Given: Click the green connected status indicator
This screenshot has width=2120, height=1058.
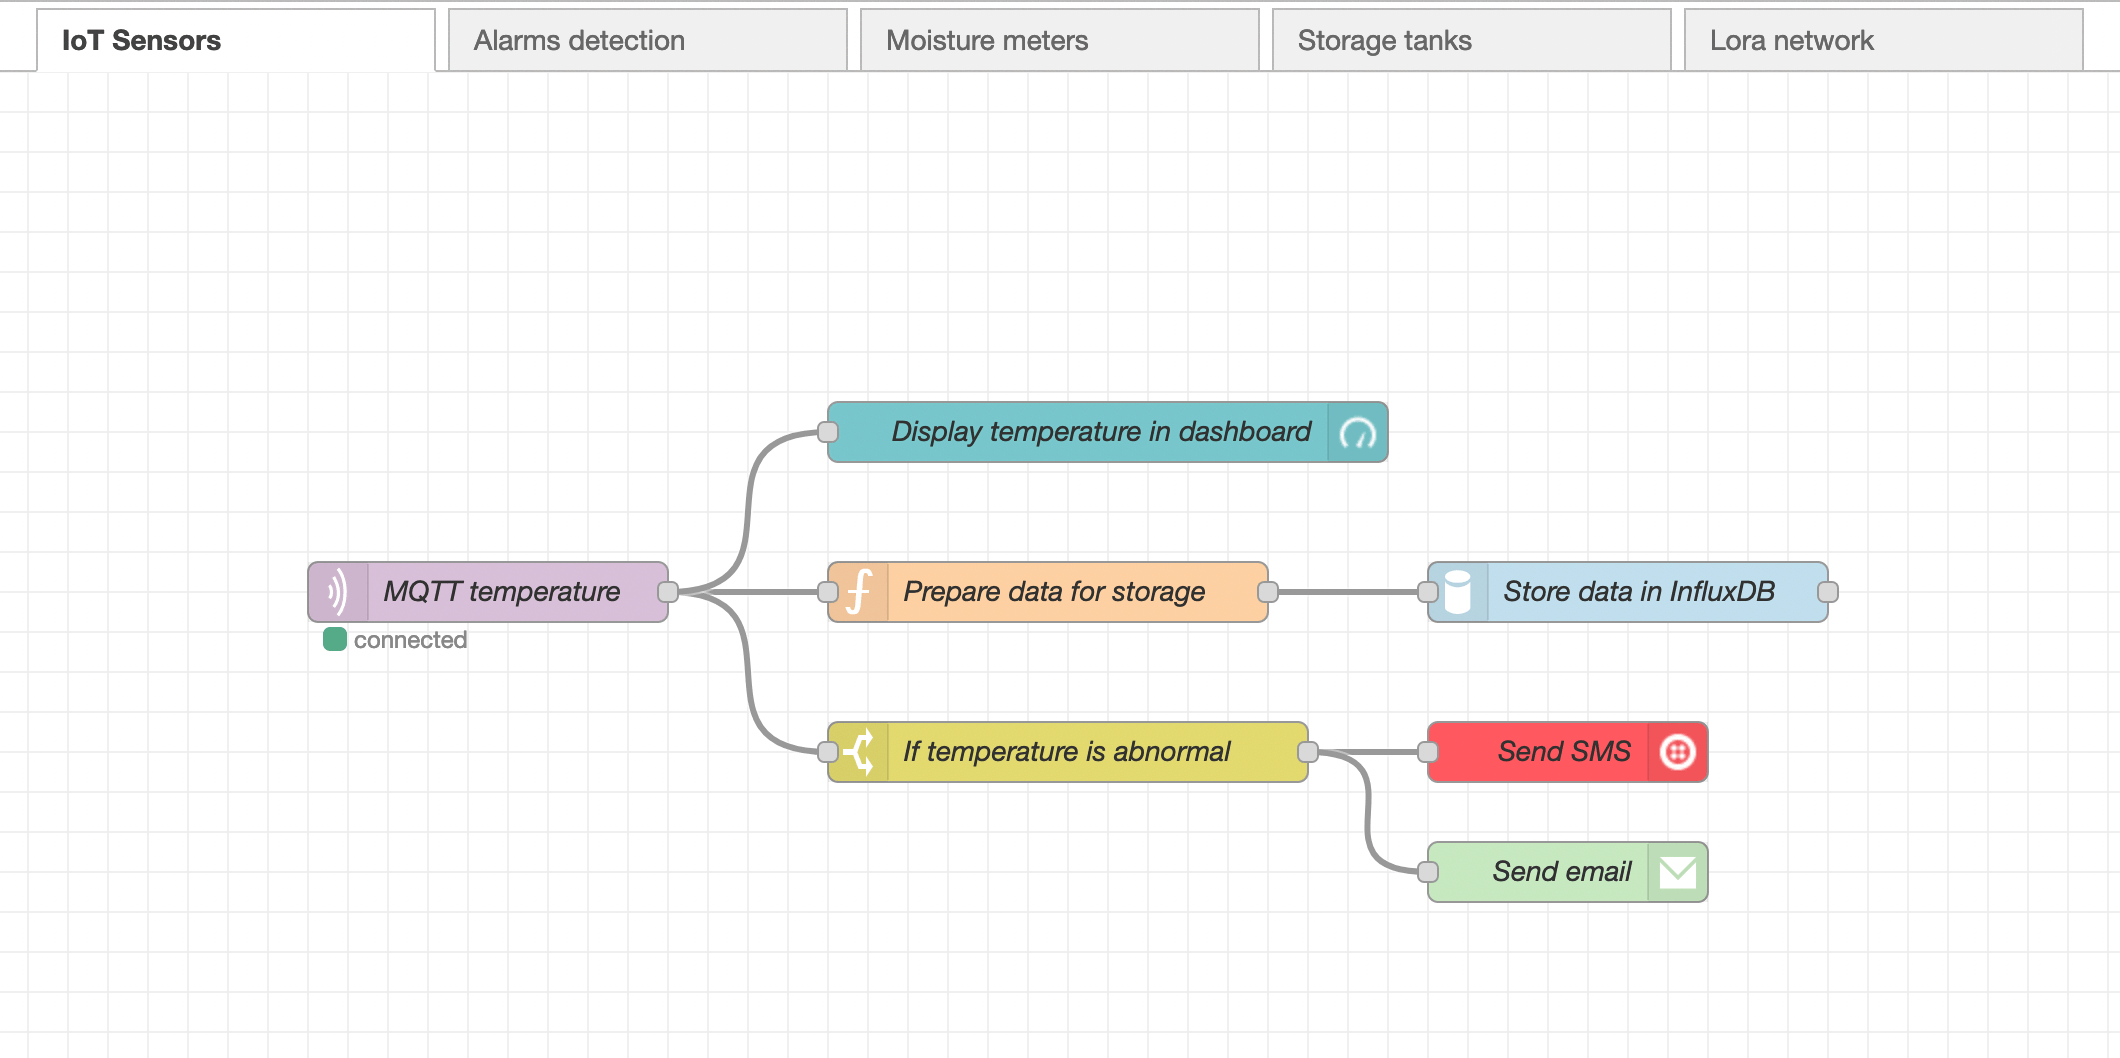Looking at the screenshot, I should click(x=335, y=640).
